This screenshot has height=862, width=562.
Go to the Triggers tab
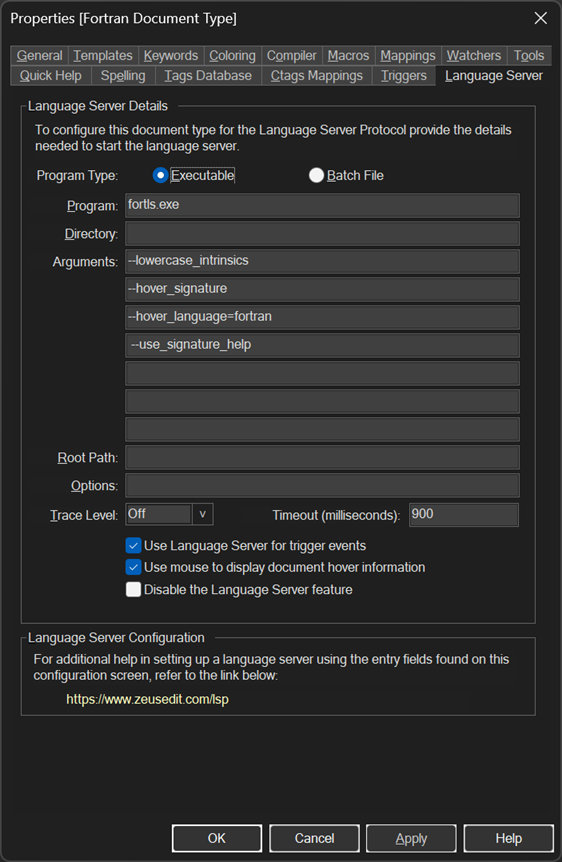(404, 75)
